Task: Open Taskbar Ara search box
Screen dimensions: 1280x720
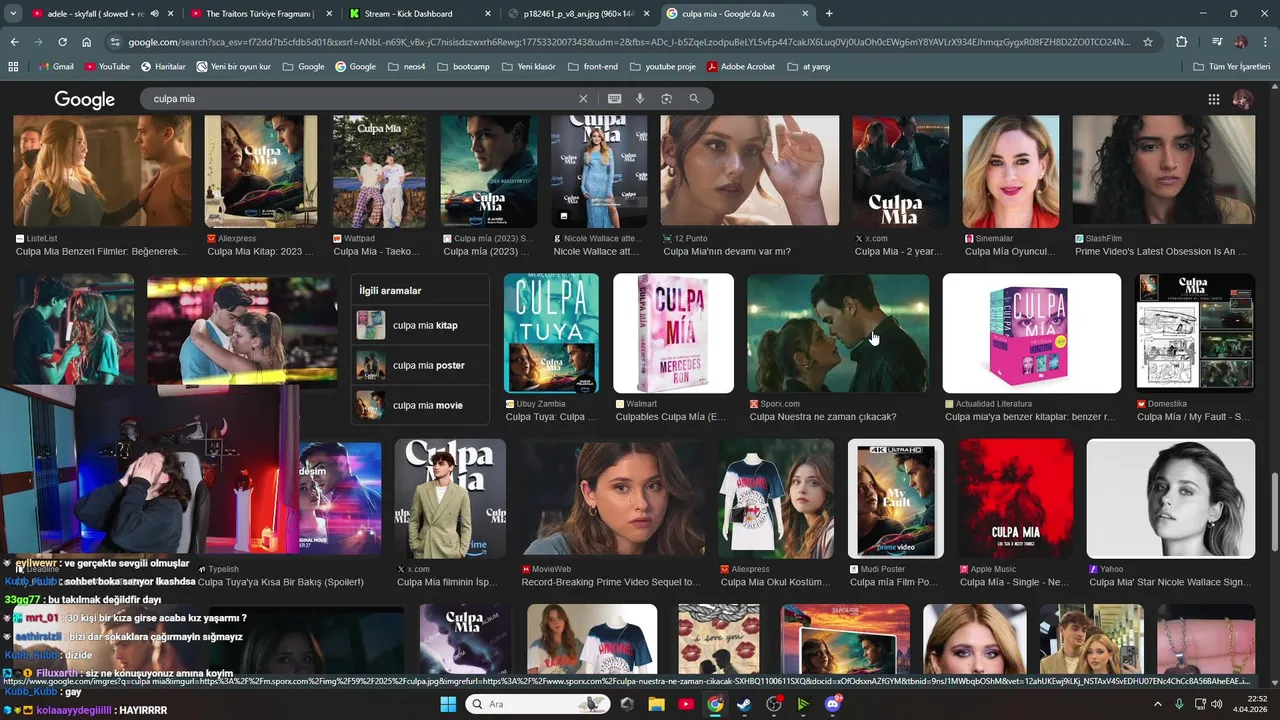Action: tap(538, 704)
